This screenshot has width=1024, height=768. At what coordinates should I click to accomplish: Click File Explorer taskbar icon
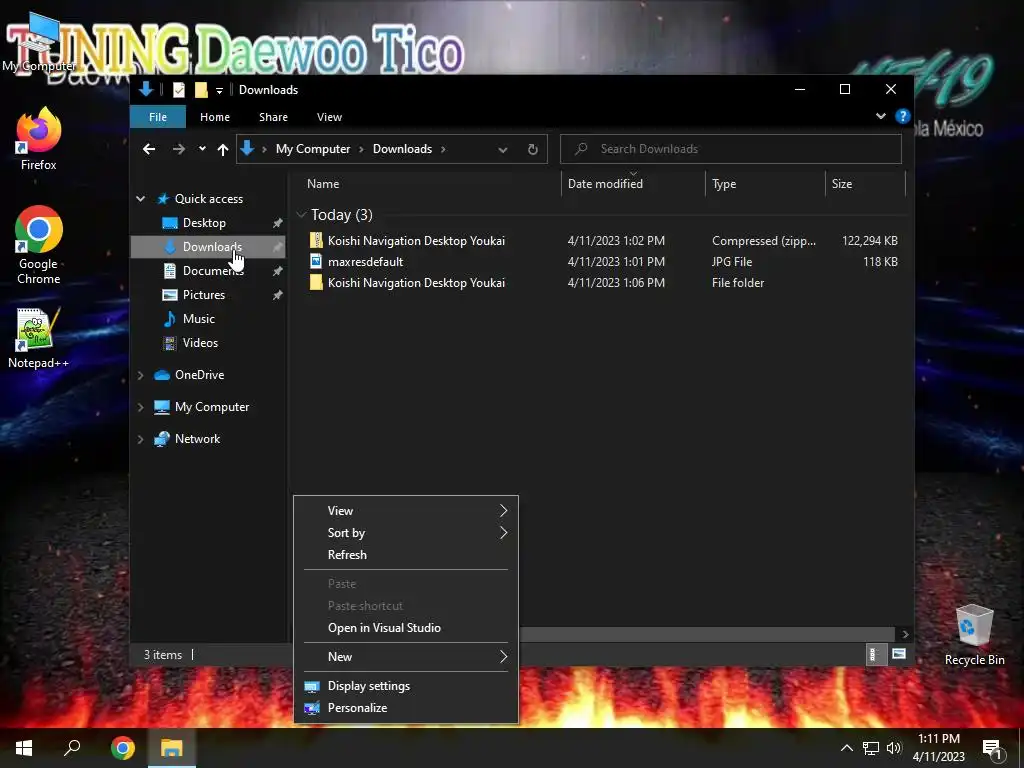click(x=172, y=748)
